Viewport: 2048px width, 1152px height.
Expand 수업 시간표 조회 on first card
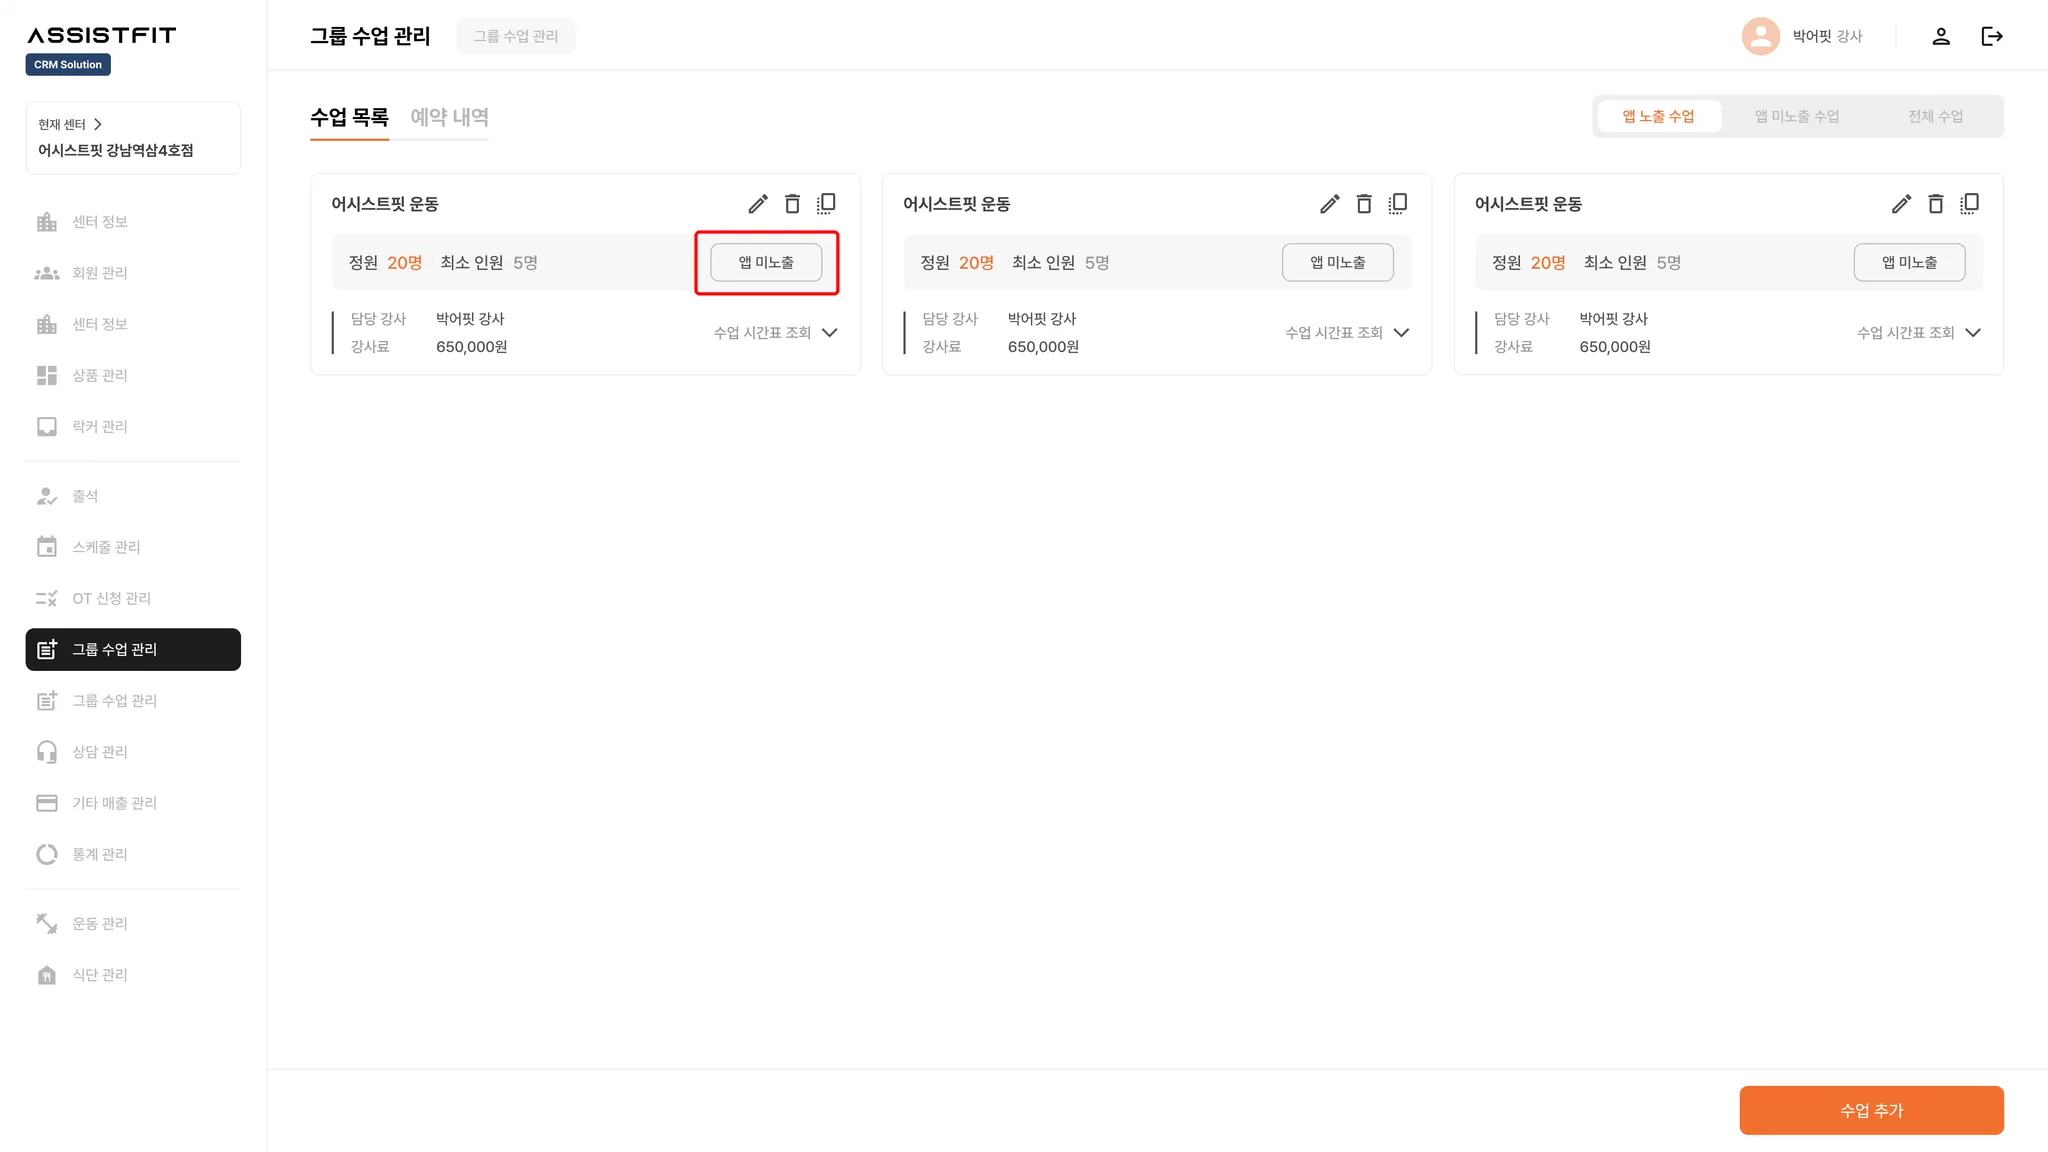(775, 333)
